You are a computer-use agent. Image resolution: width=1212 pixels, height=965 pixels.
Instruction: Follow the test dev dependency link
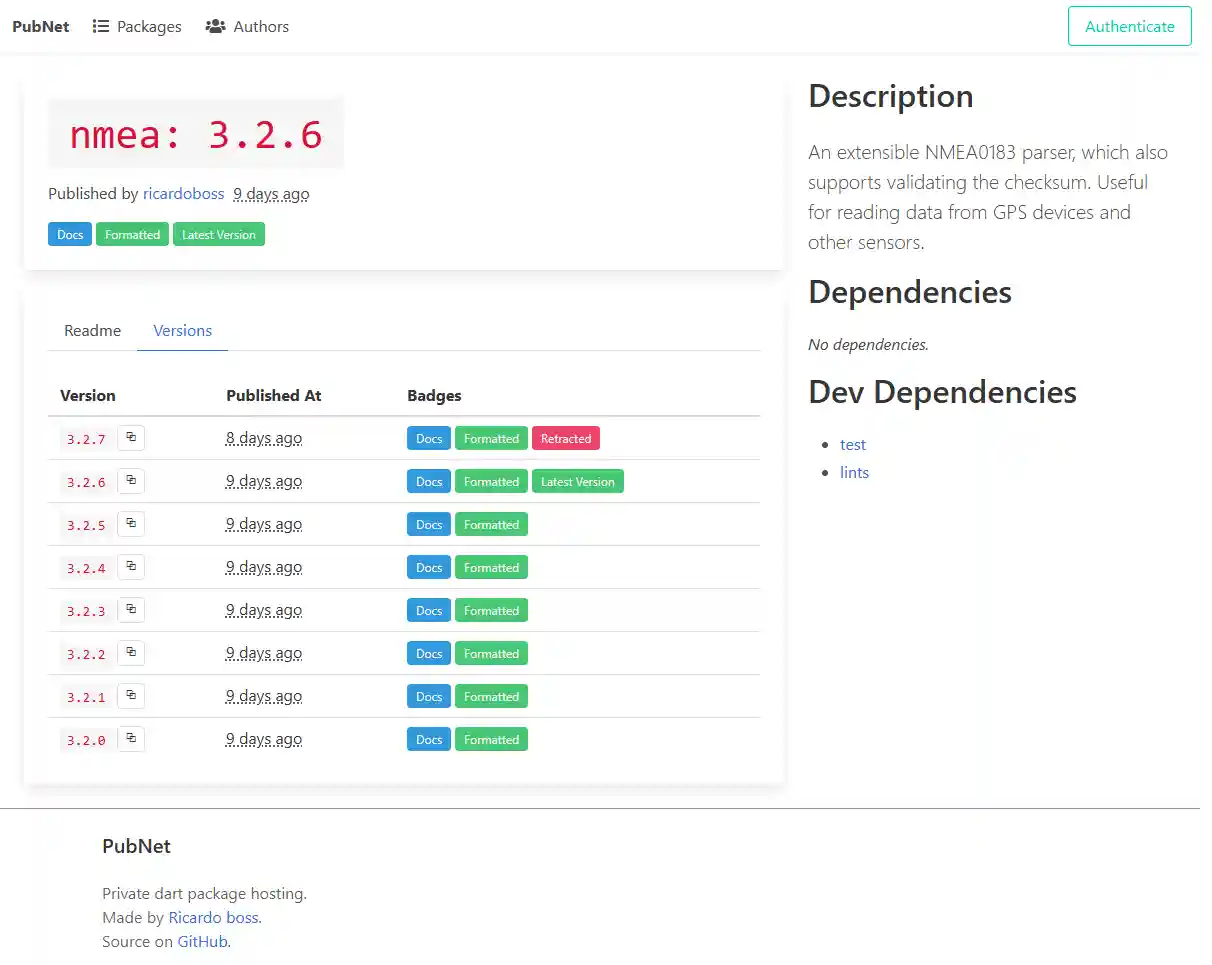pyautogui.click(x=853, y=444)
